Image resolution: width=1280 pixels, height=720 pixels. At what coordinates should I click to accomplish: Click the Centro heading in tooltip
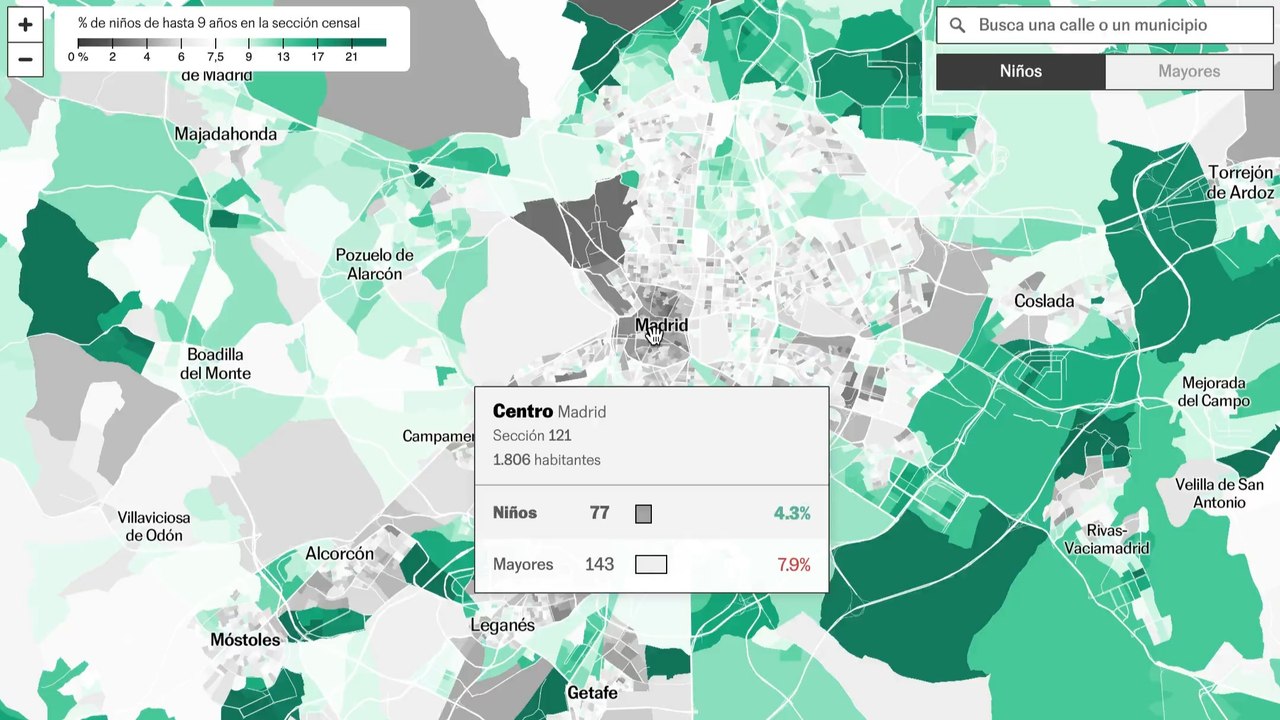tap(523, 411)
